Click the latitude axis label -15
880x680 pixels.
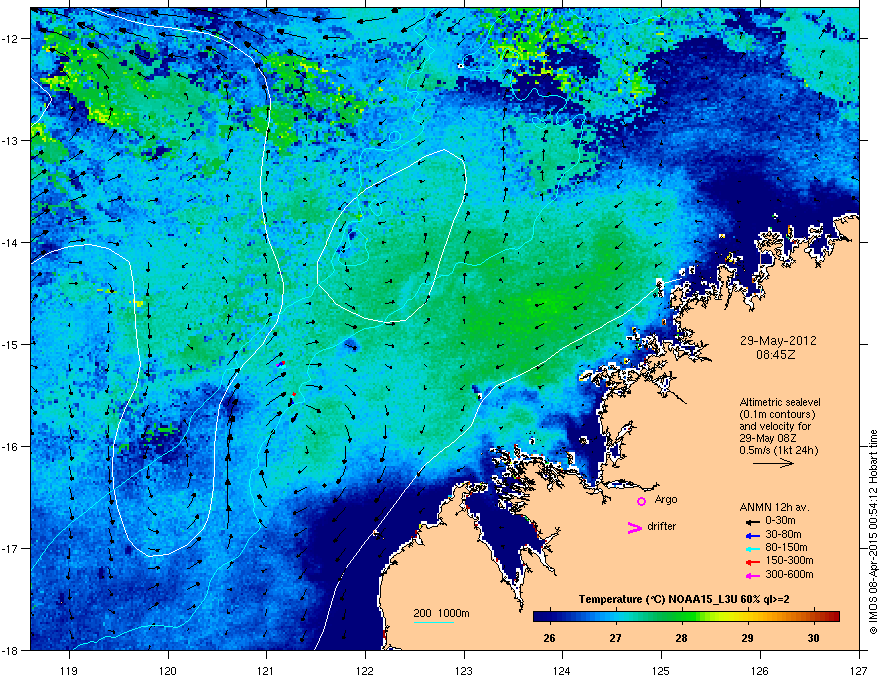(x=11, y=344)
